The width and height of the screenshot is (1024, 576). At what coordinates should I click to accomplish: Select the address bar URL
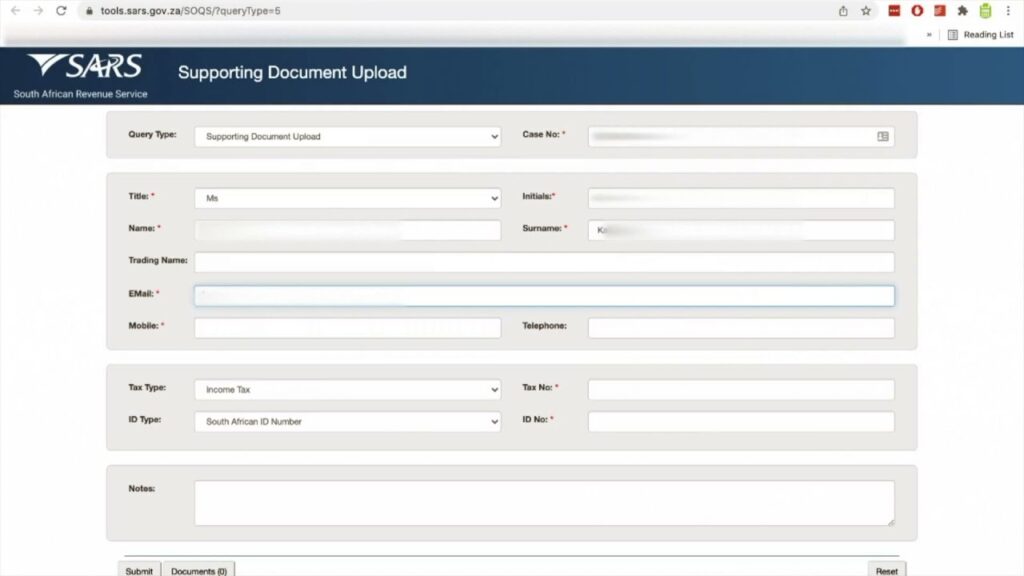coord(190,10)
